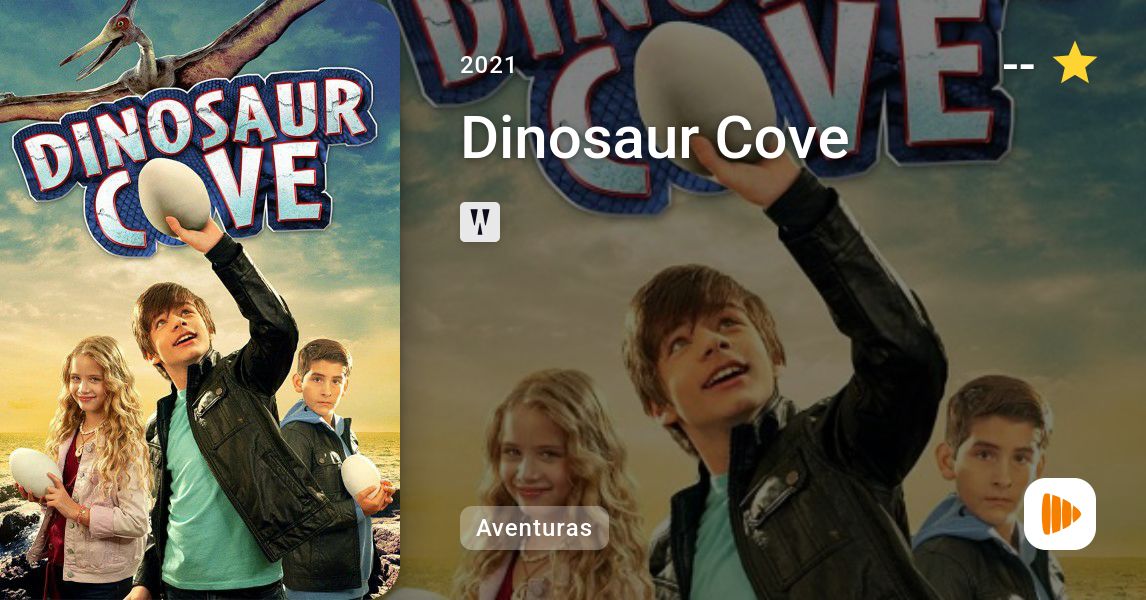Click the egg held by the poster's blonde girl
Image resolution: width=1146 pixels, height=600 pixels.
coord(34,471)
